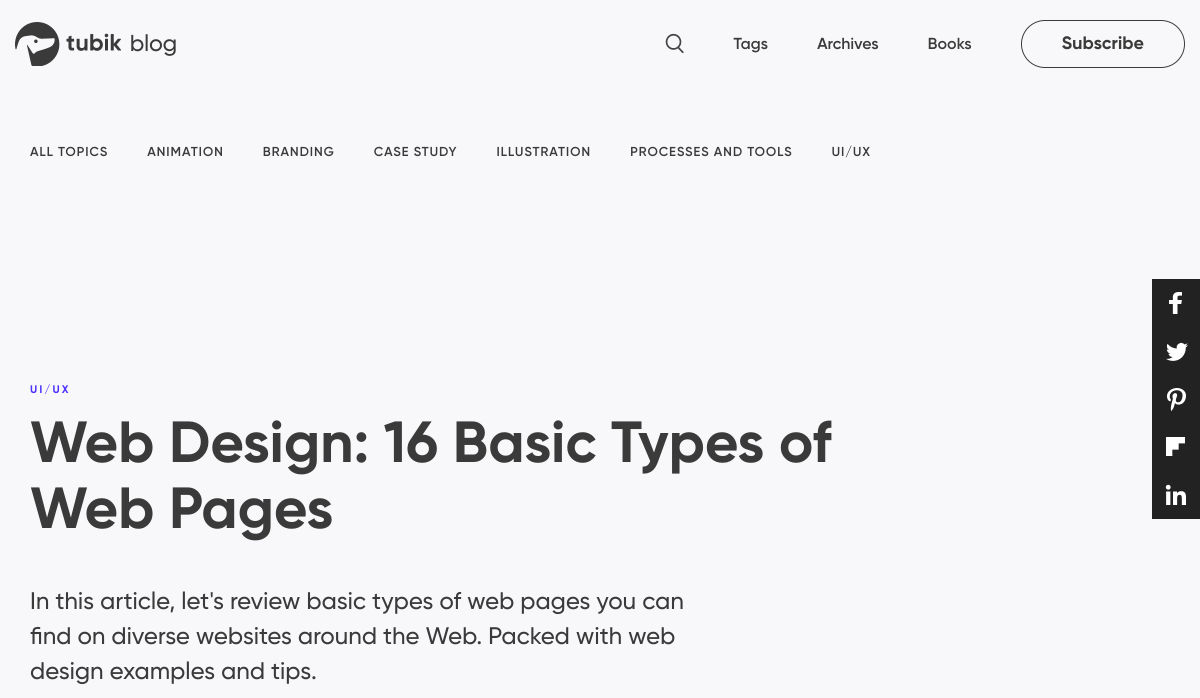Share article on Flipboard

(x=1176, y=447)
